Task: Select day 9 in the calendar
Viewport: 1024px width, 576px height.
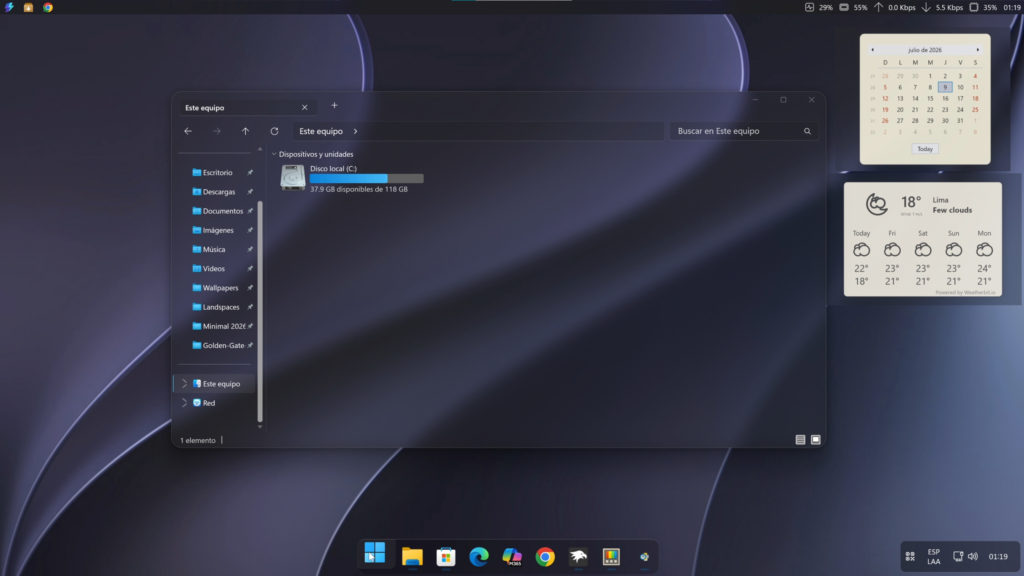Action: 945,87
